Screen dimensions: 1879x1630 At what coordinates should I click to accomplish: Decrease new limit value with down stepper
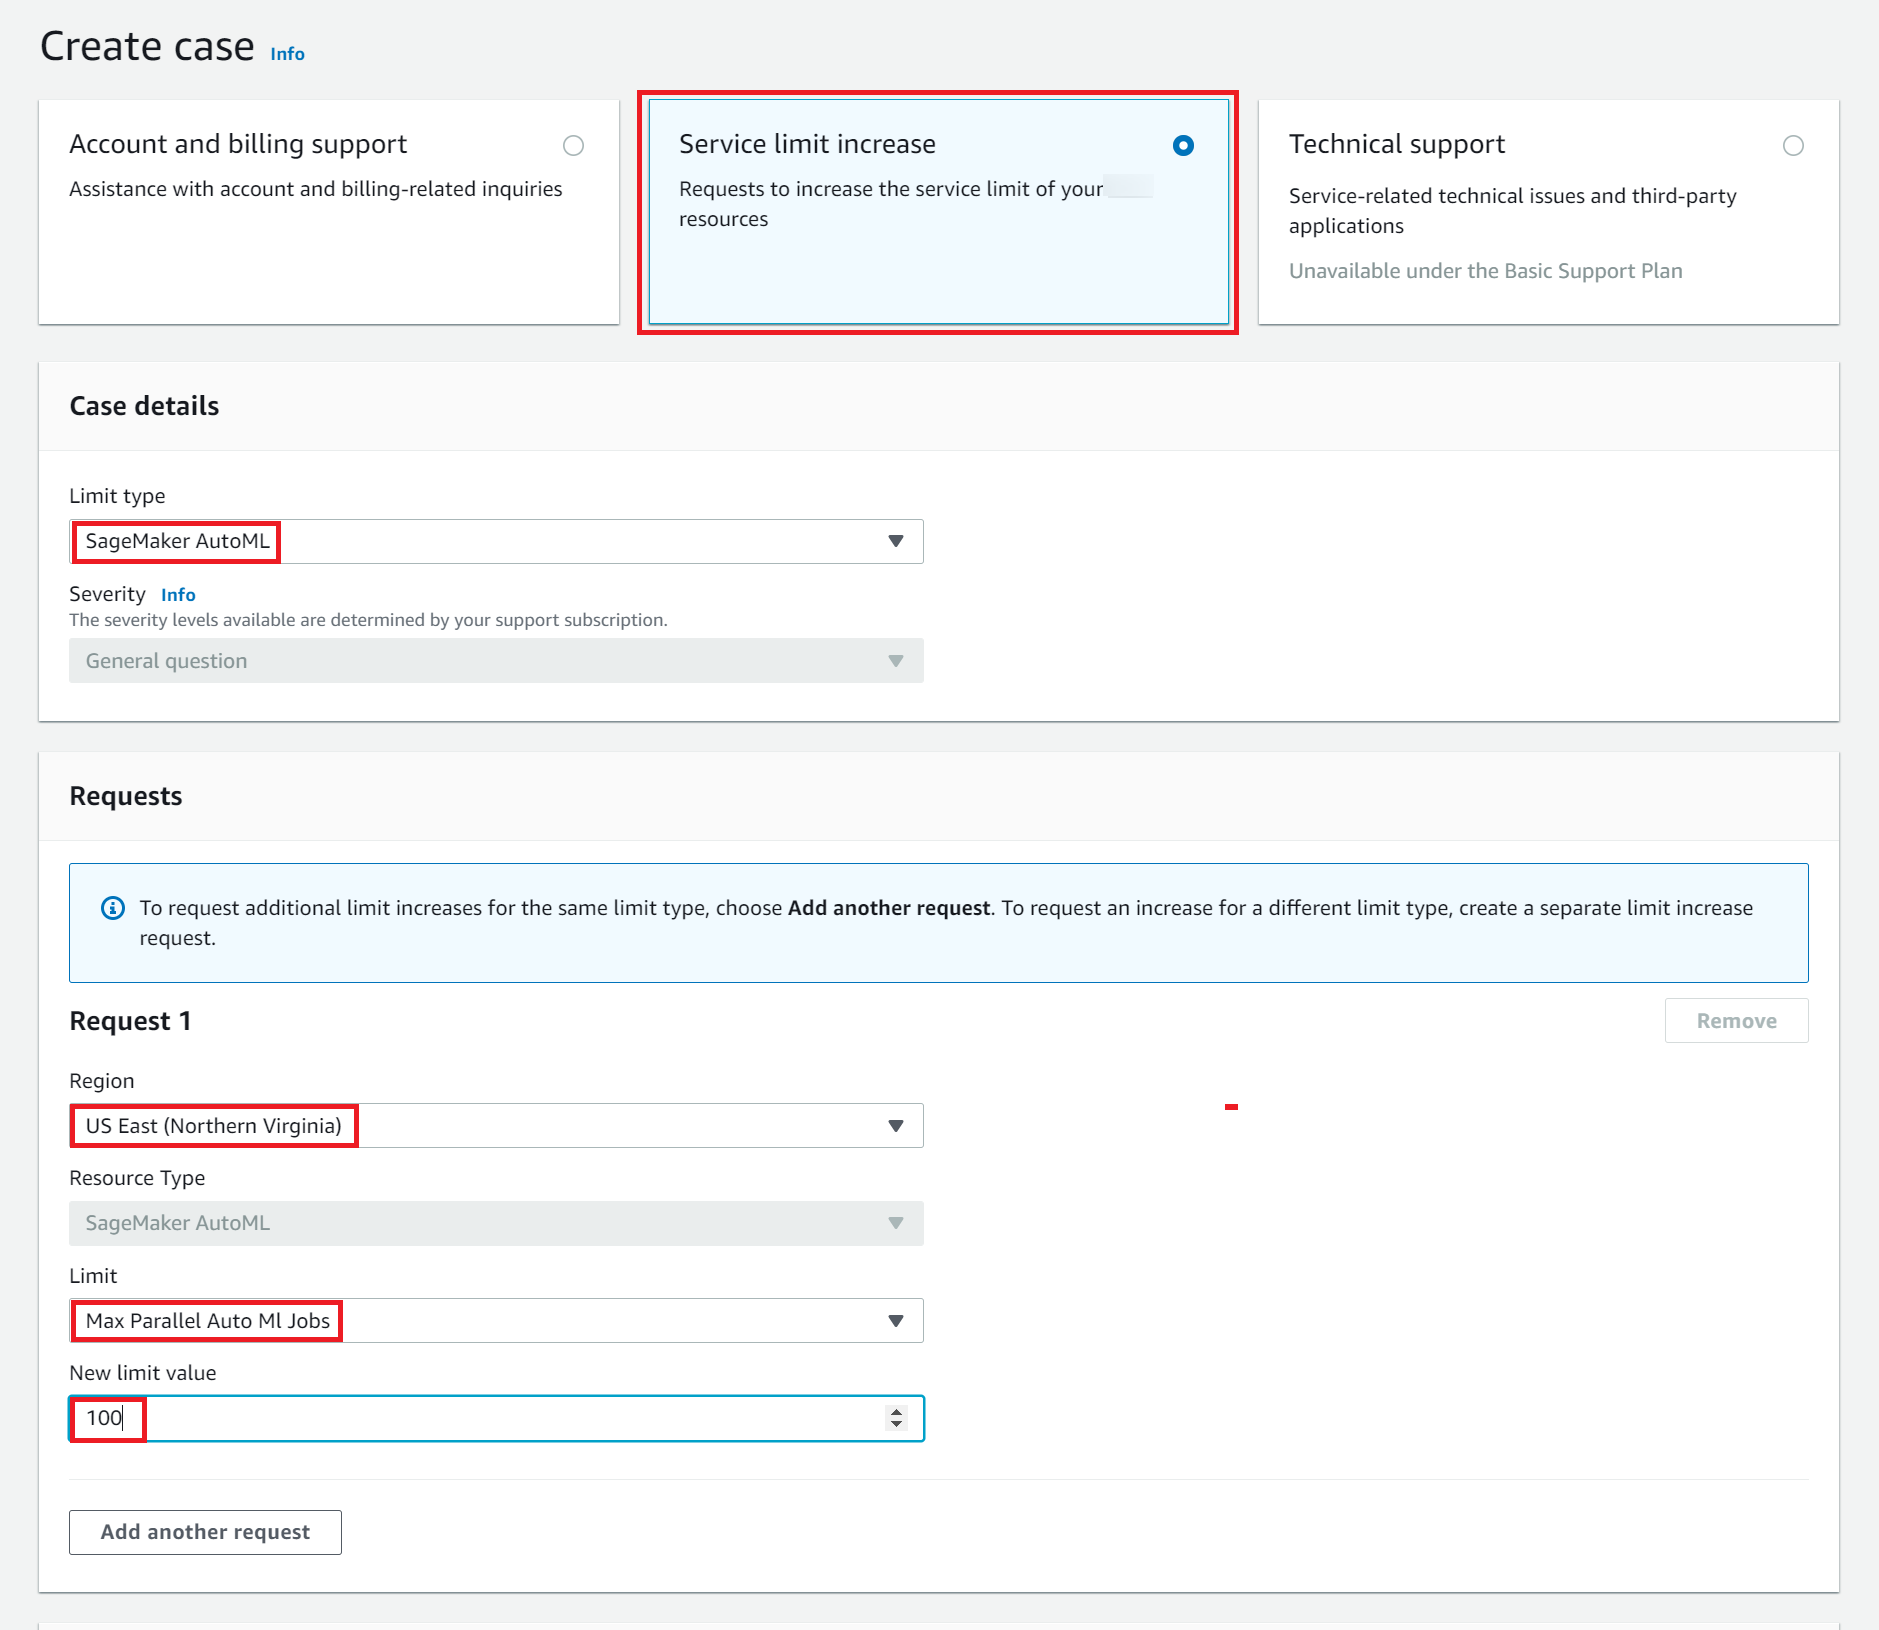[896, 1424]
